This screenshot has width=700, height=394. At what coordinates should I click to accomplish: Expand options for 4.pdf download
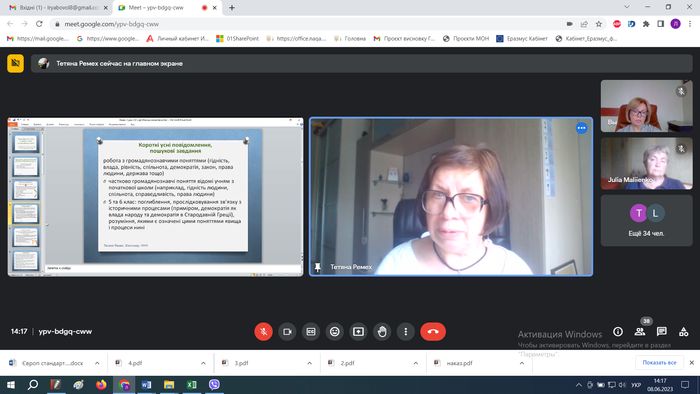pos(203,363)
